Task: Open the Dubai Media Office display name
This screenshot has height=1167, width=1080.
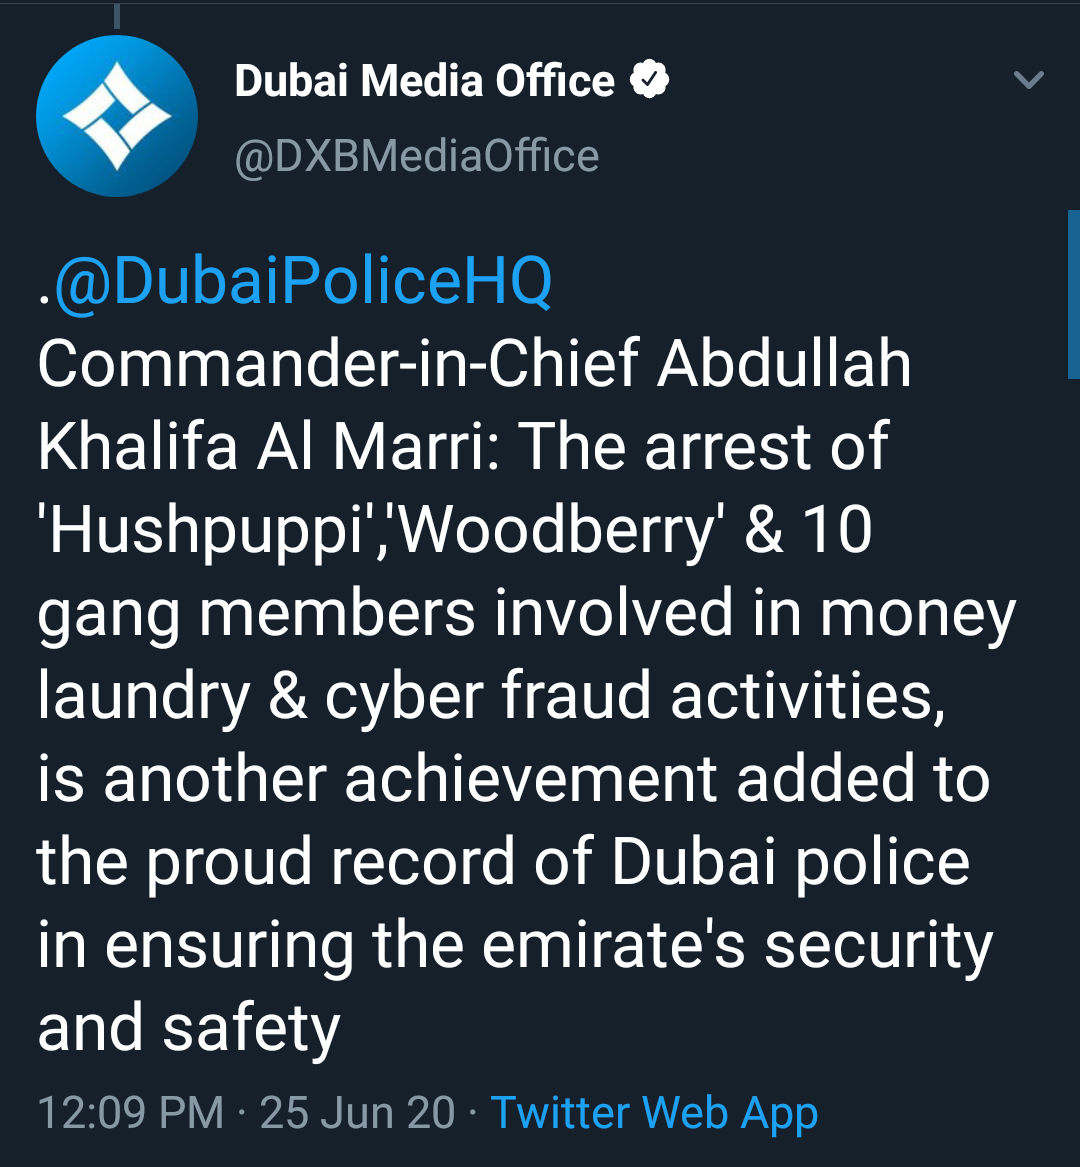Action: pos(424,81)
